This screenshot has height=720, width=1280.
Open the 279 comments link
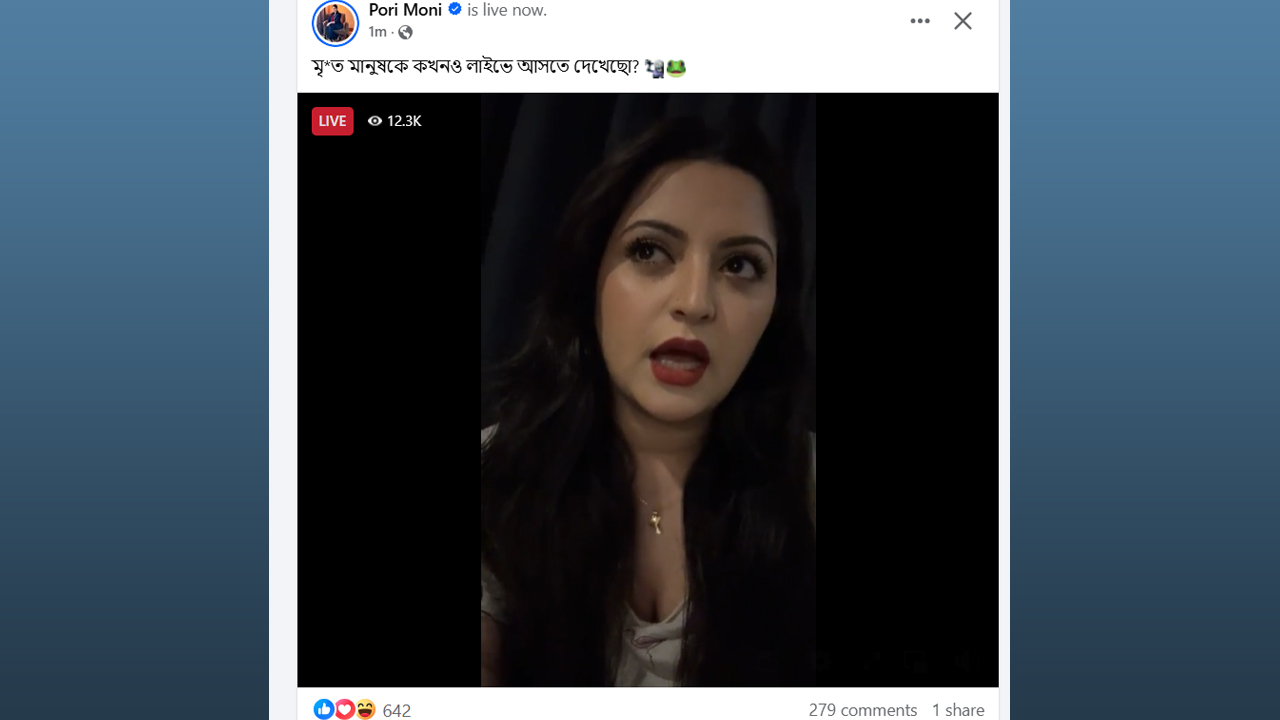tap(862, 710)
